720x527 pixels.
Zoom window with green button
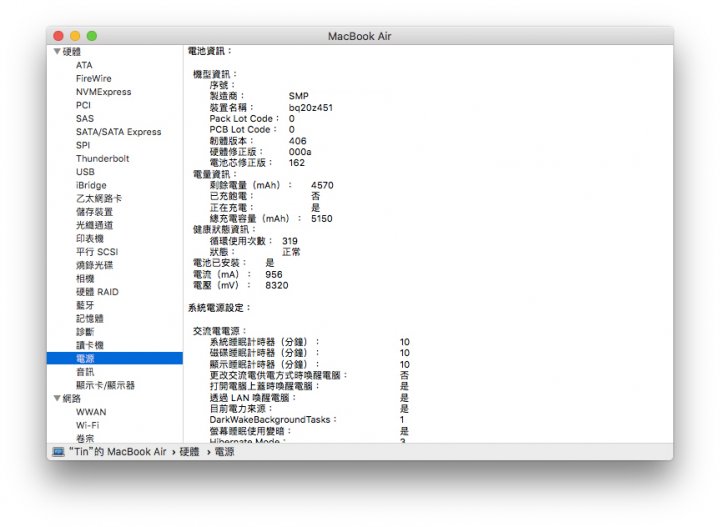pos(92,36)
